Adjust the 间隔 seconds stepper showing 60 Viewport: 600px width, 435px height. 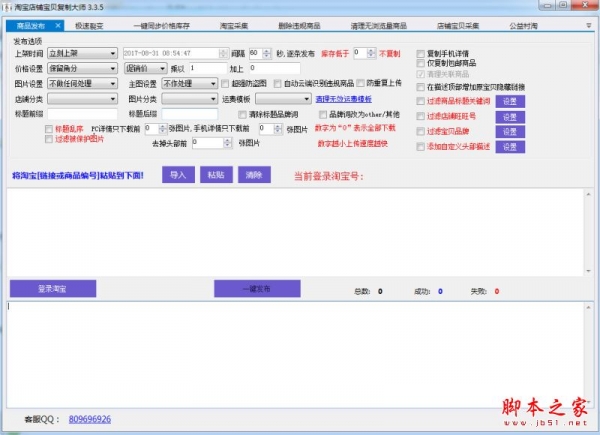(267, 53)
